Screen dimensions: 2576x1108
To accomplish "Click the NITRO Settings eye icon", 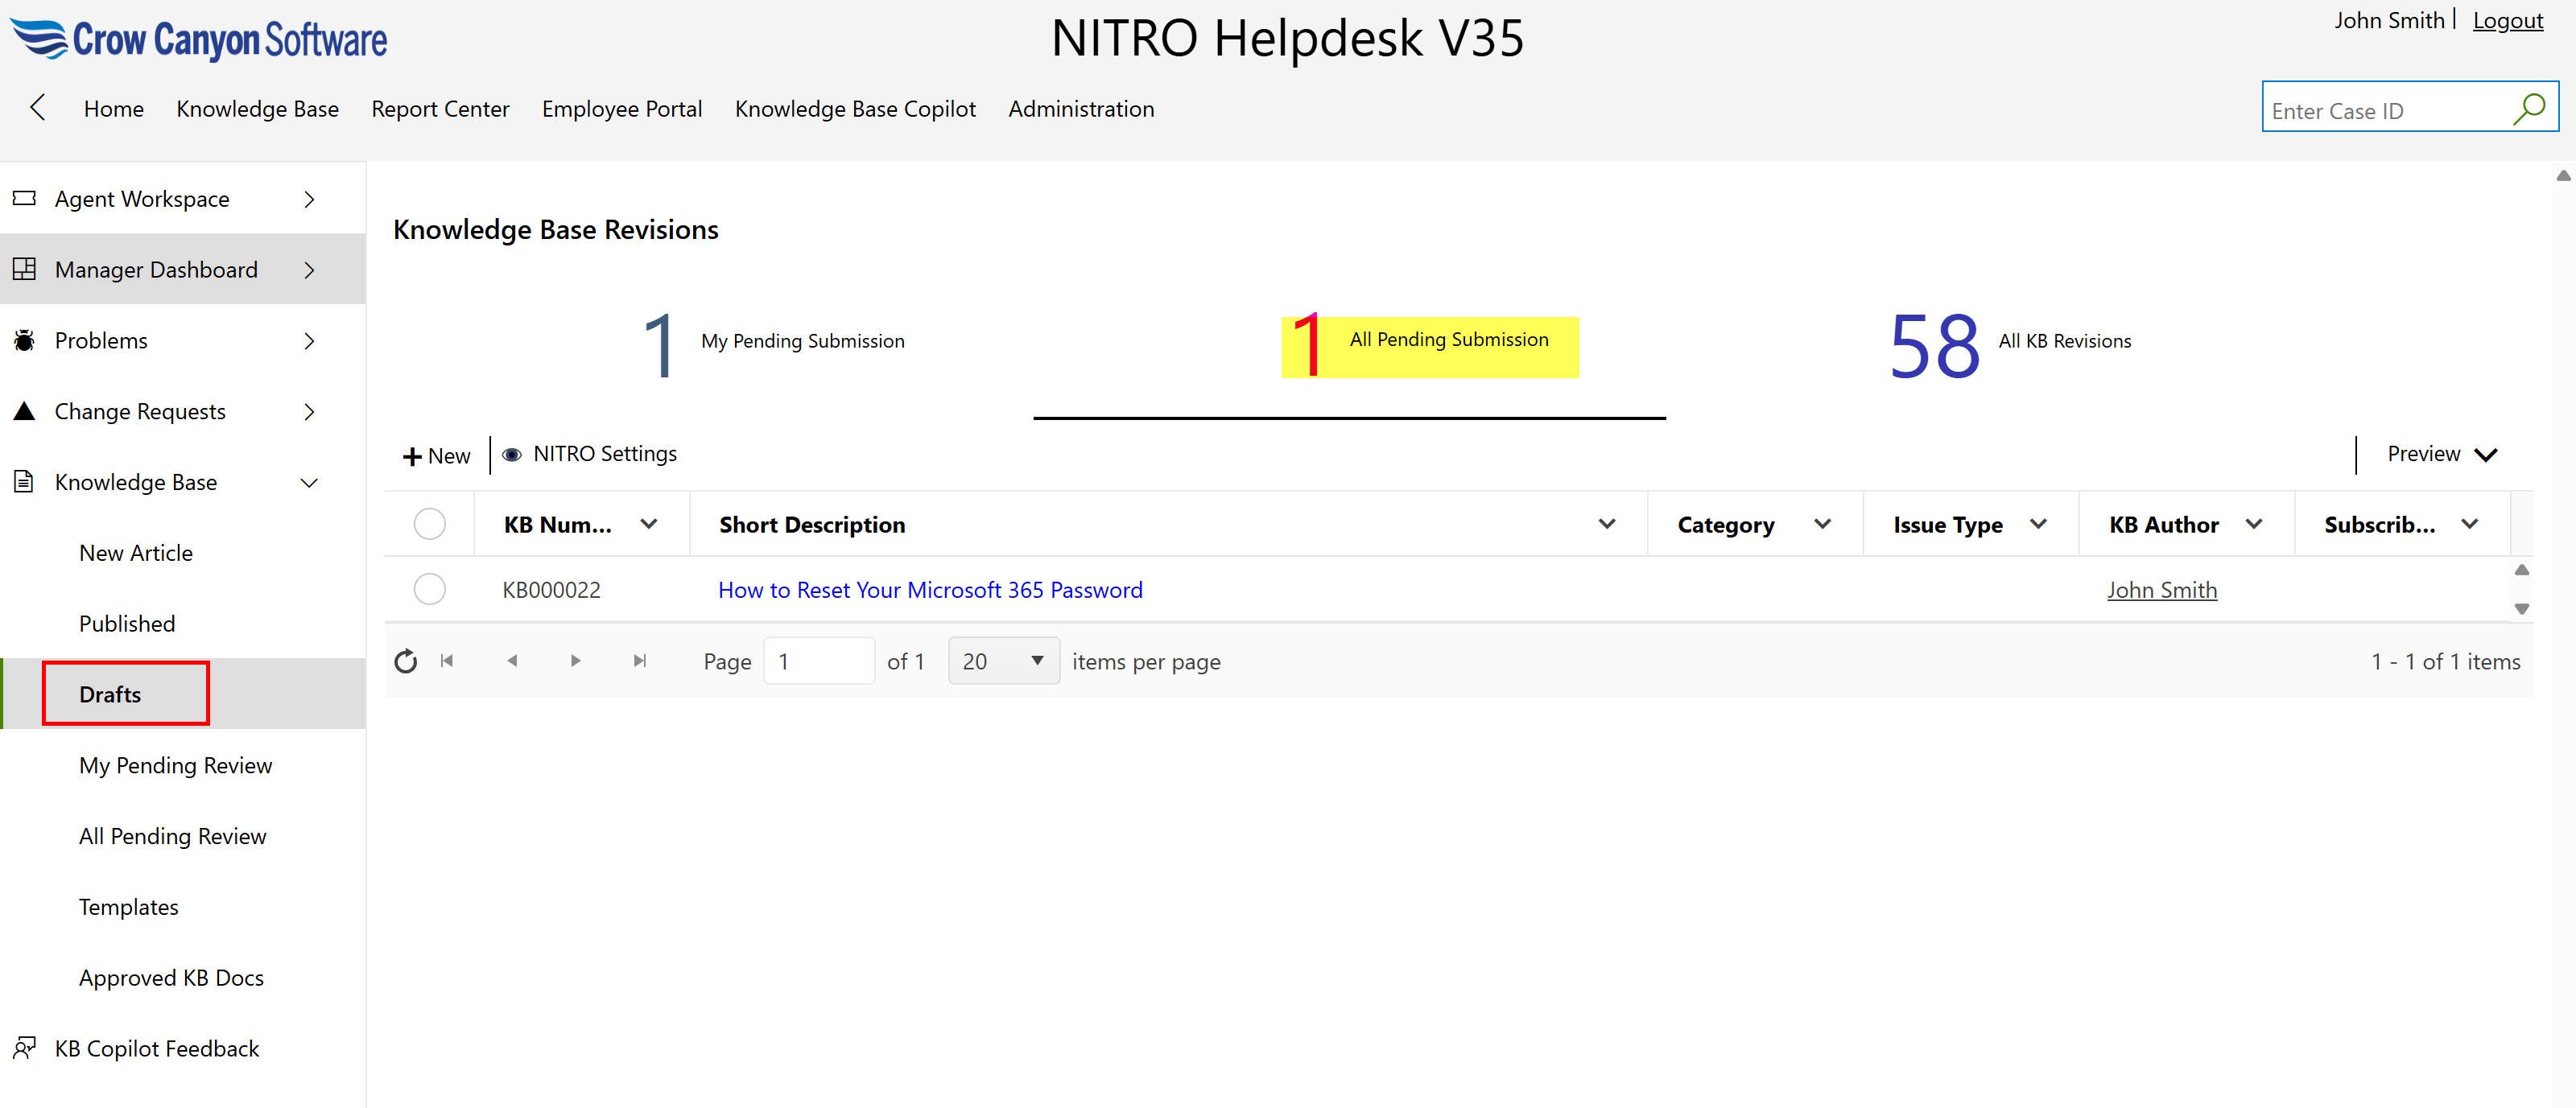I will click(x=511, y=455).
